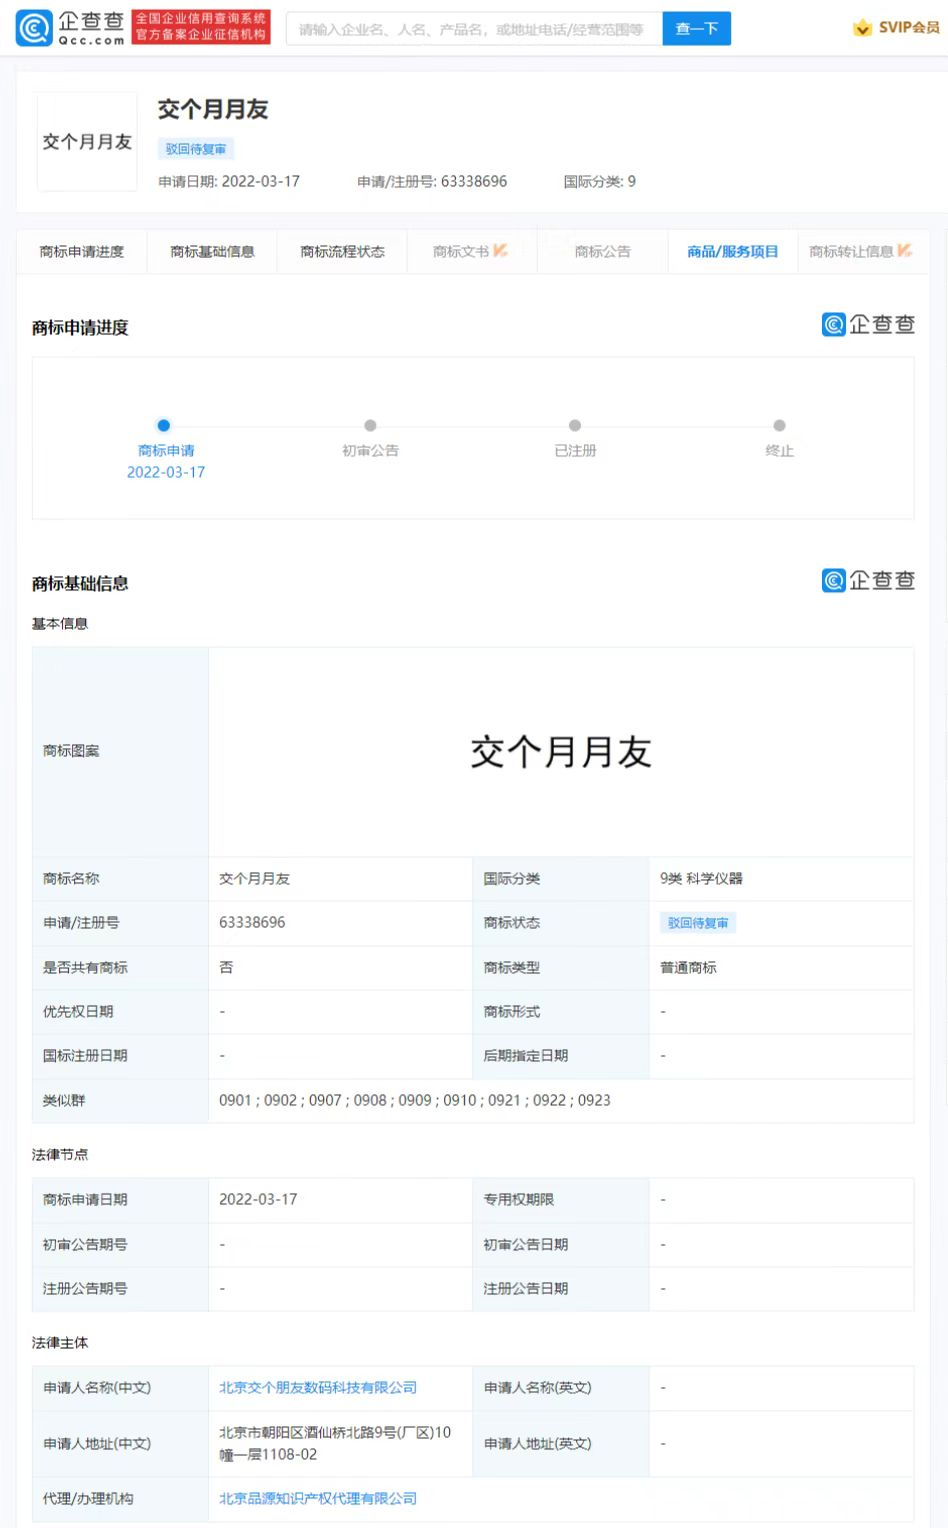
Task: Open the 商品/服务项目 tab
Action: click(x=731, y=252)
